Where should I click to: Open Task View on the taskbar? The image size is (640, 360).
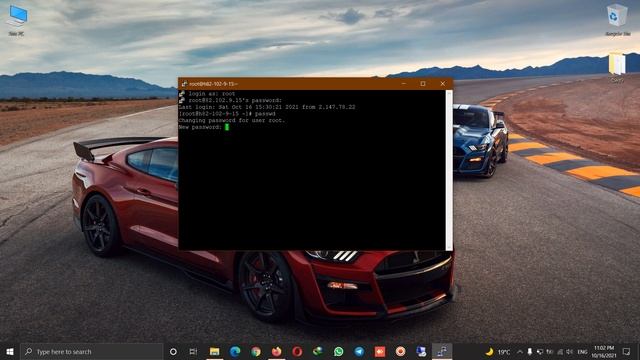click(193, 351)
